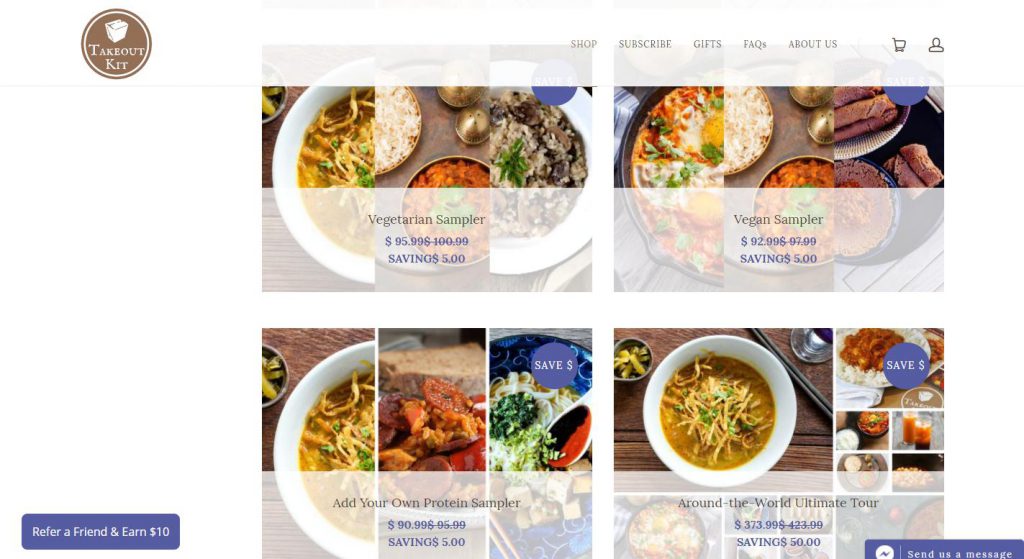
Task: Open the SHOP menu
Action: coord(584,44)
